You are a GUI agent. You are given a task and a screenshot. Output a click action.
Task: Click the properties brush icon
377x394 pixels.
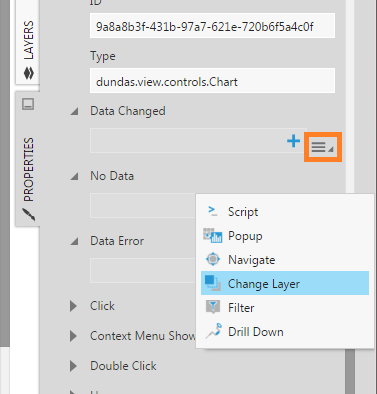[x=29, y=215]
